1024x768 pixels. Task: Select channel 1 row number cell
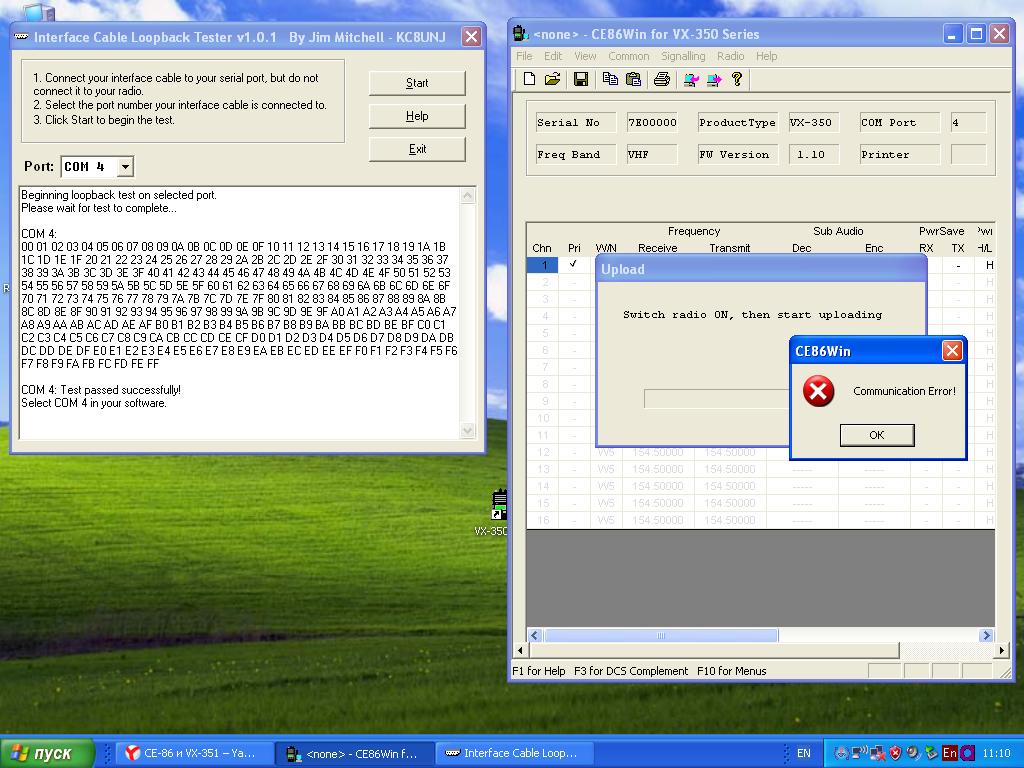pos(543,264)
